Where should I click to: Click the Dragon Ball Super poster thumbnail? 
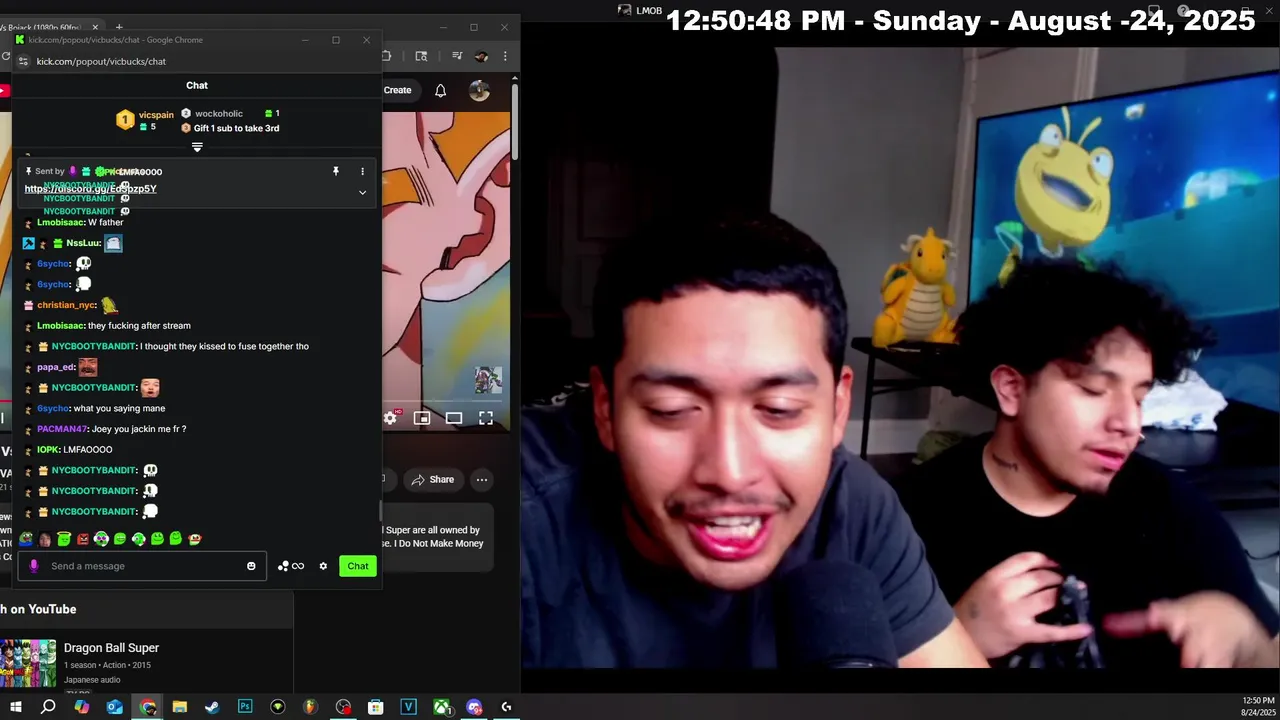pyautogui.click(x=28, y=663)
